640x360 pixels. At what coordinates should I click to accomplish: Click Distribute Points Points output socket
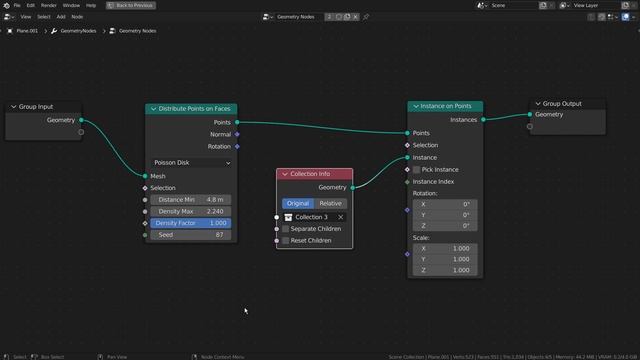[237, 122]
